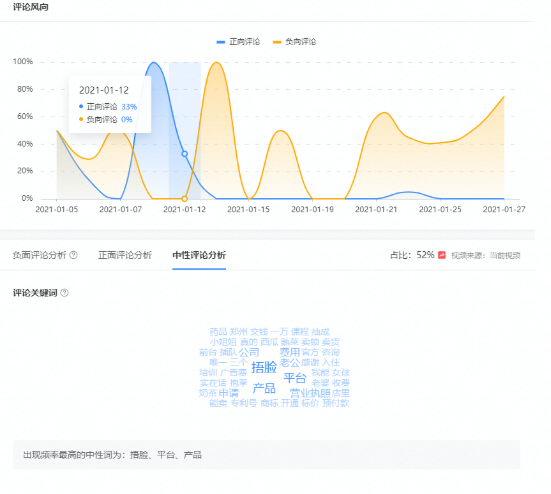Click x-axis date 2021-01-12
Screen dimensions: 551x494
(x=184, y=209)
